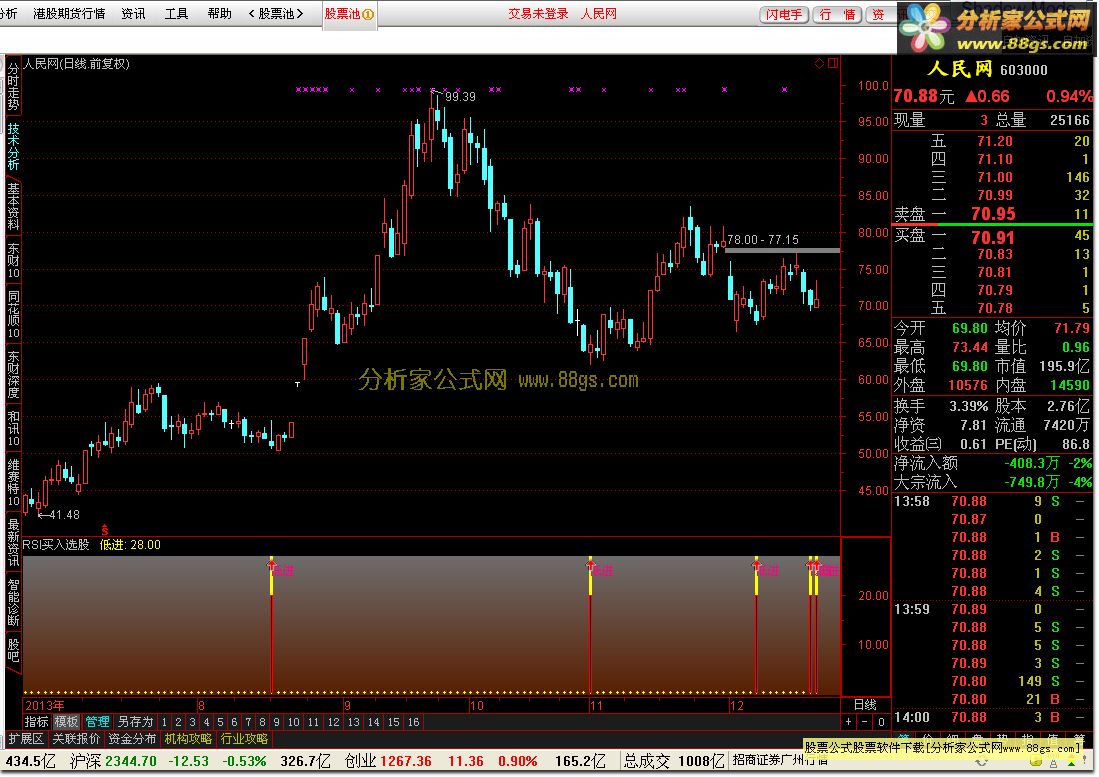
Task: Click the minus zoom button below chart
Action: point(864,722)
